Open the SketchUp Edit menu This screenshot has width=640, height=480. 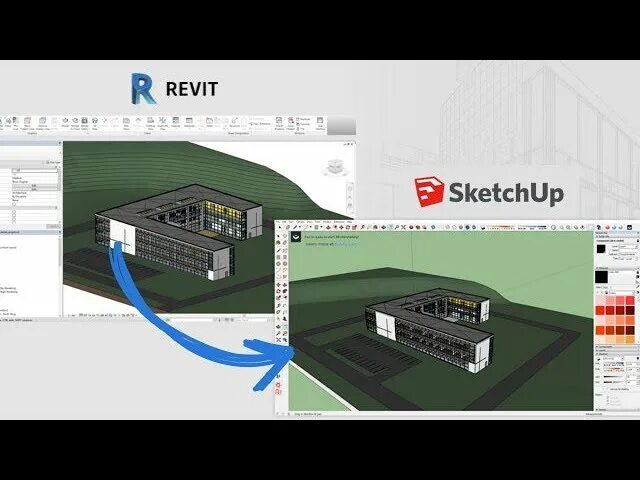284,222
